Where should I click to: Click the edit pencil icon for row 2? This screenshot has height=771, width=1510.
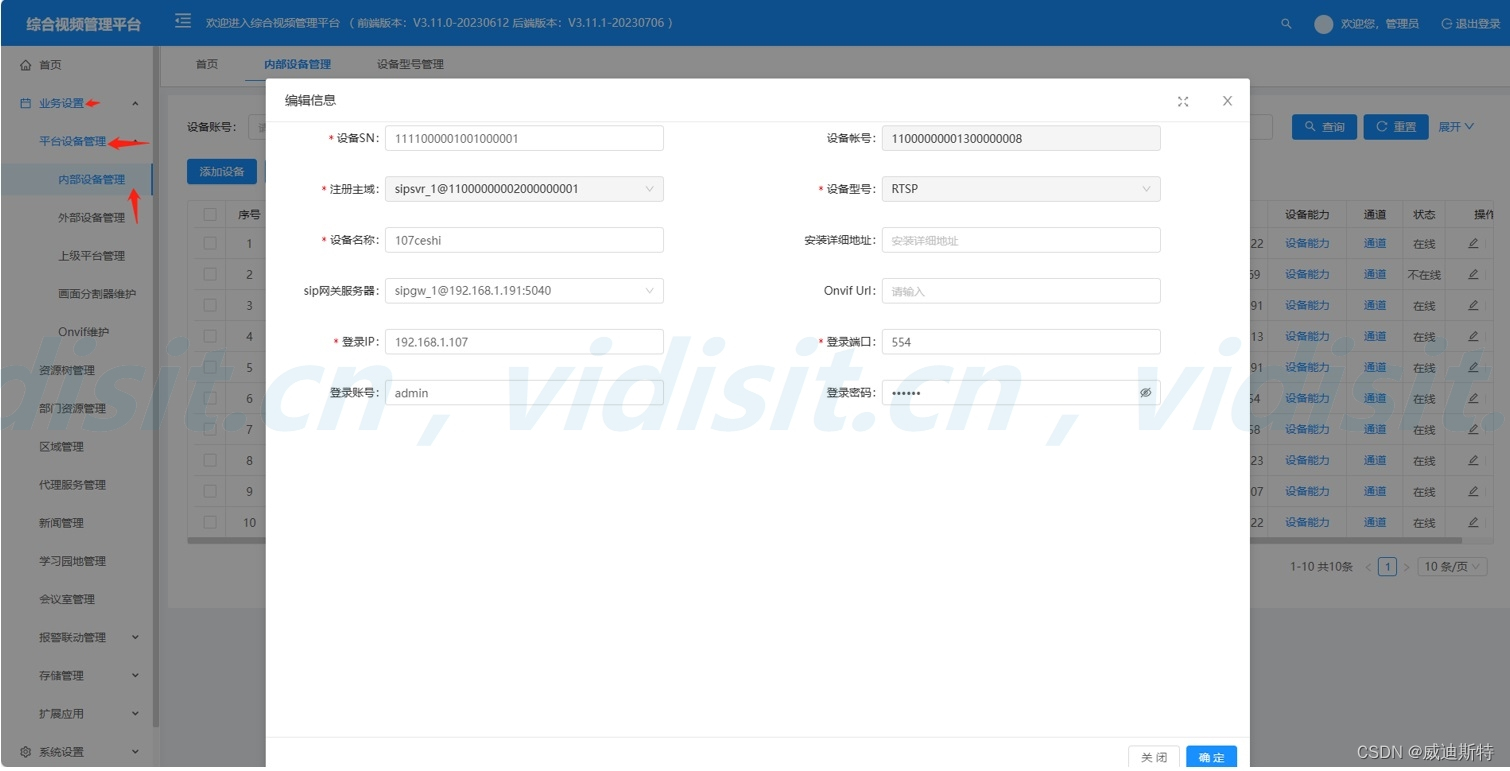coord(1473,274)
